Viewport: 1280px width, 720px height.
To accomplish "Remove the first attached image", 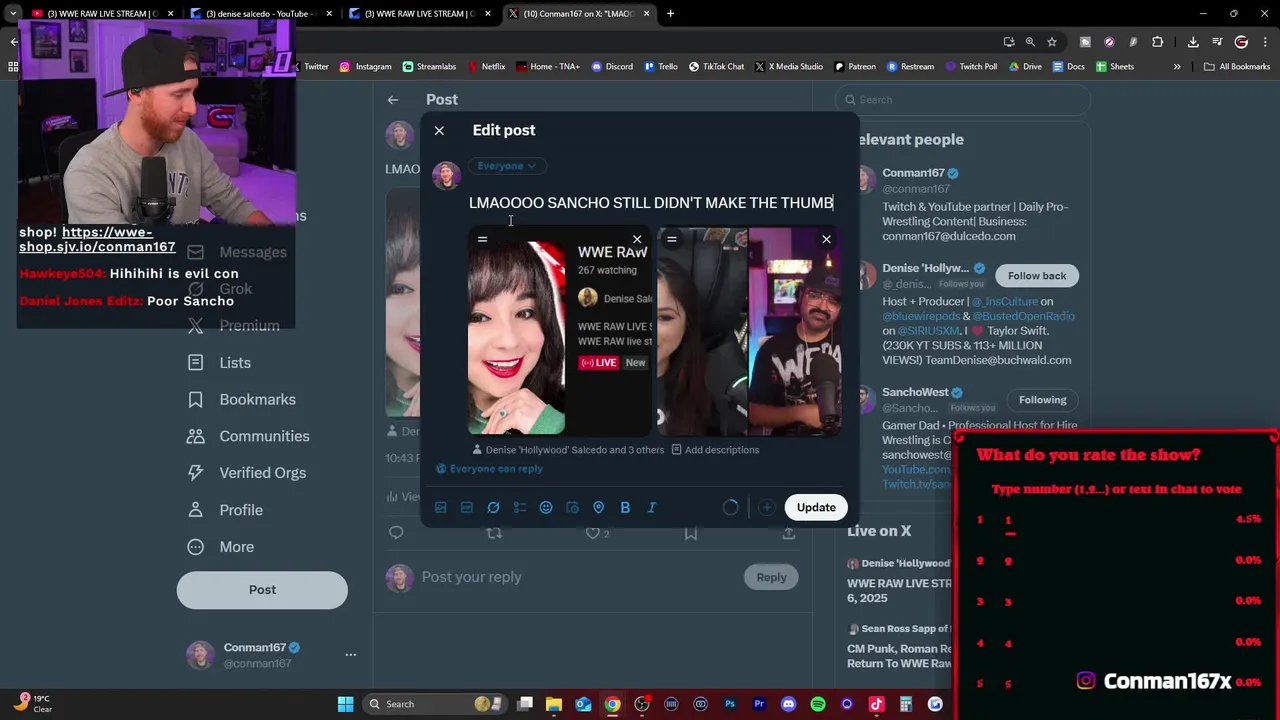I will [637, 240].
